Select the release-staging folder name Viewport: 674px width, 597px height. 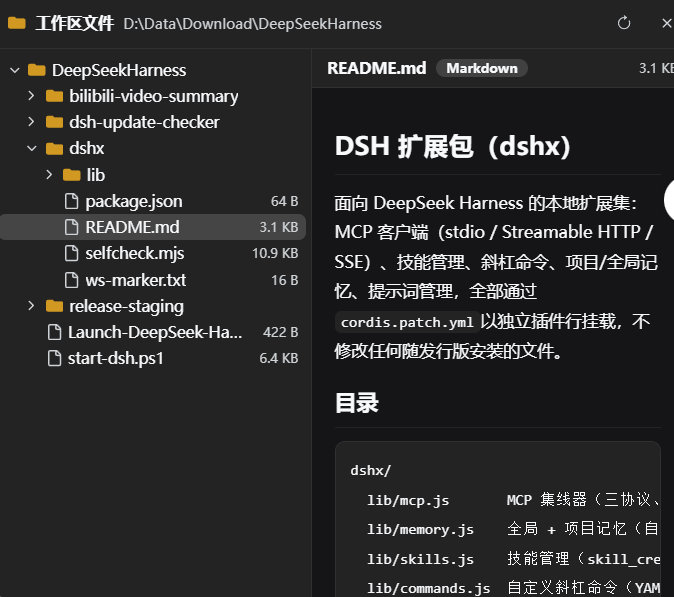[126, 306]
